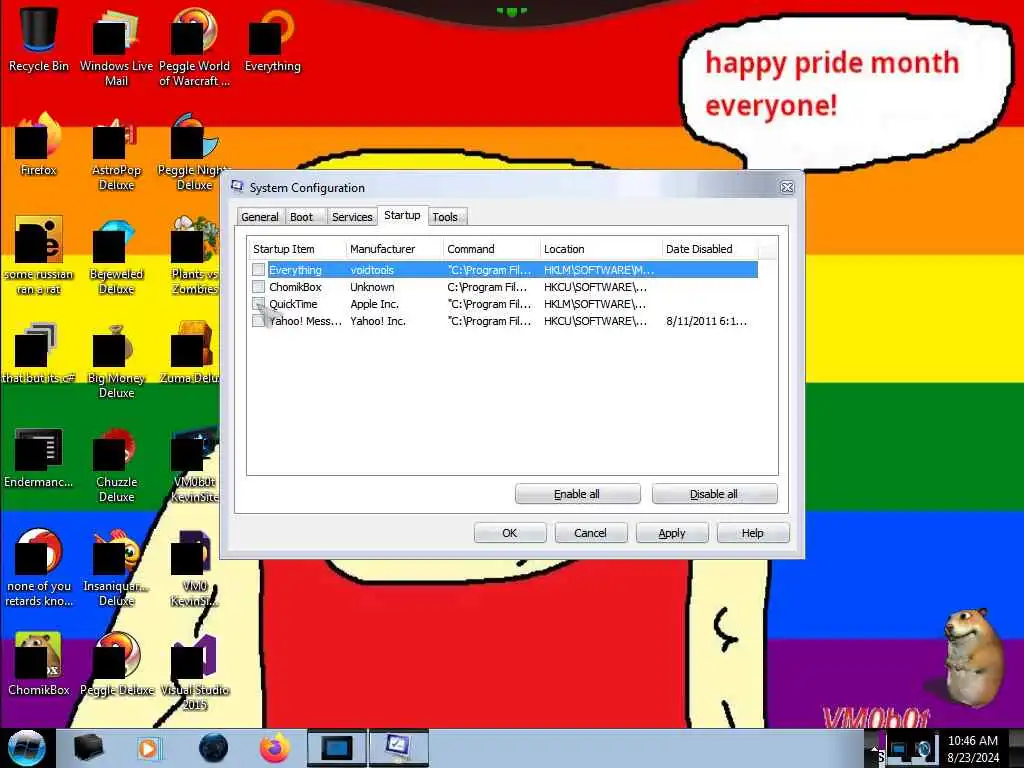Screen dimensions: 1024x768
Task: Click the '8/11/2011 6:1...' date disabled cell
Action: pyautogui.click(x=707, y=321)
